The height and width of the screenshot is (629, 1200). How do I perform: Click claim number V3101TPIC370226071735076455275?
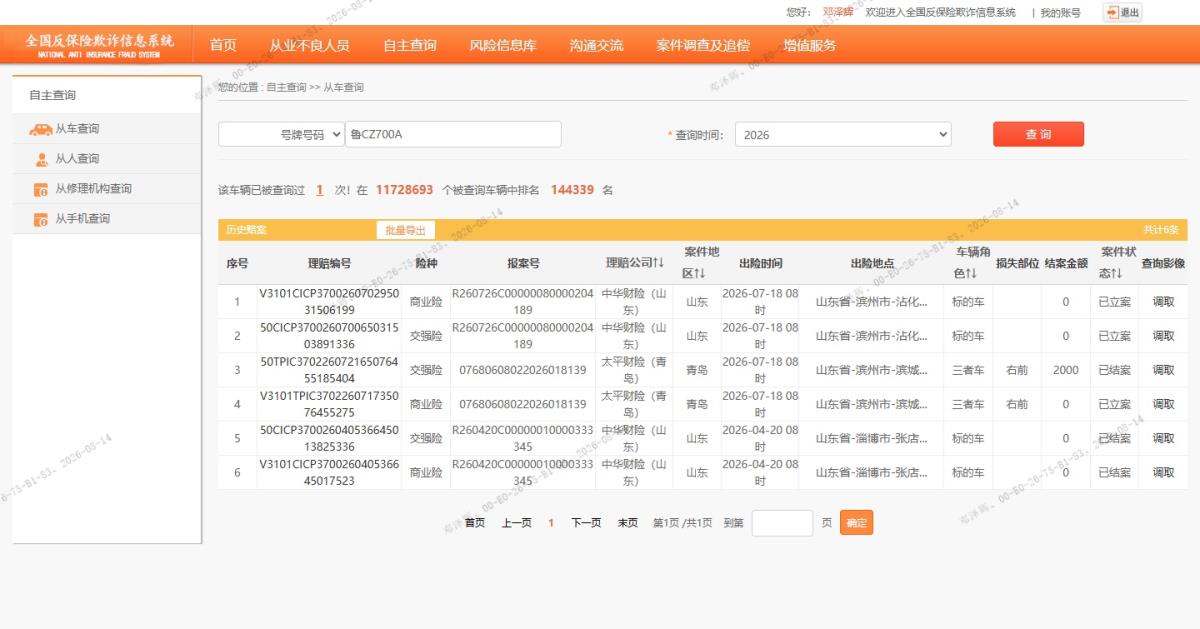tap(329, 404)
